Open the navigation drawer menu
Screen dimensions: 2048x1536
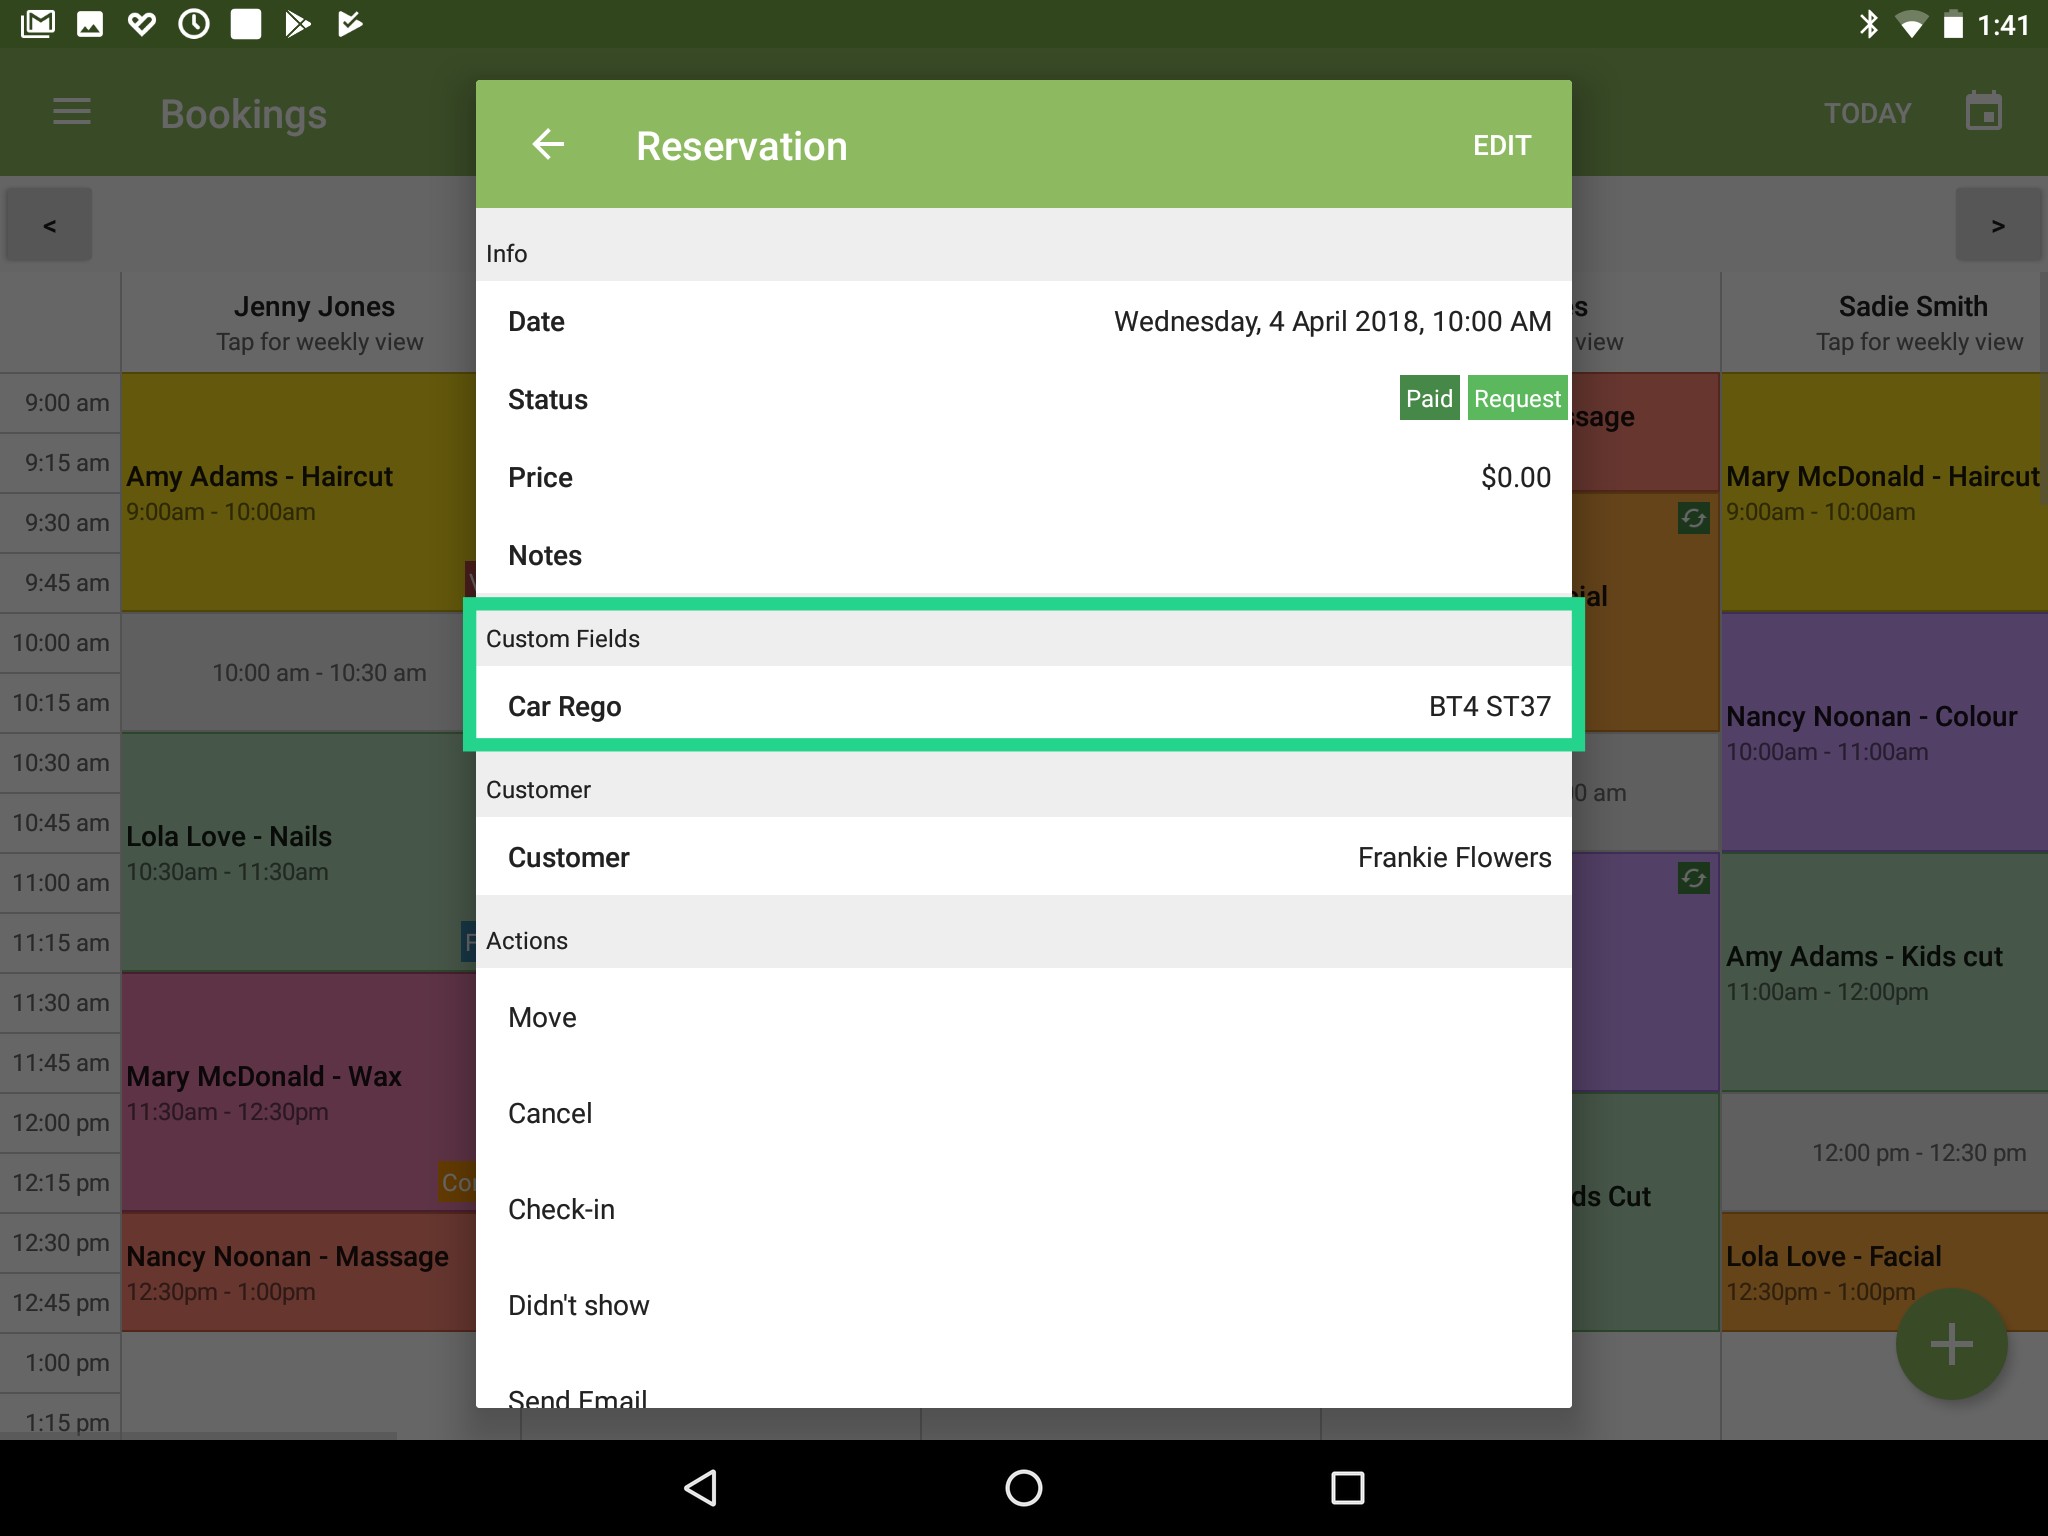[x=71, y=112]
